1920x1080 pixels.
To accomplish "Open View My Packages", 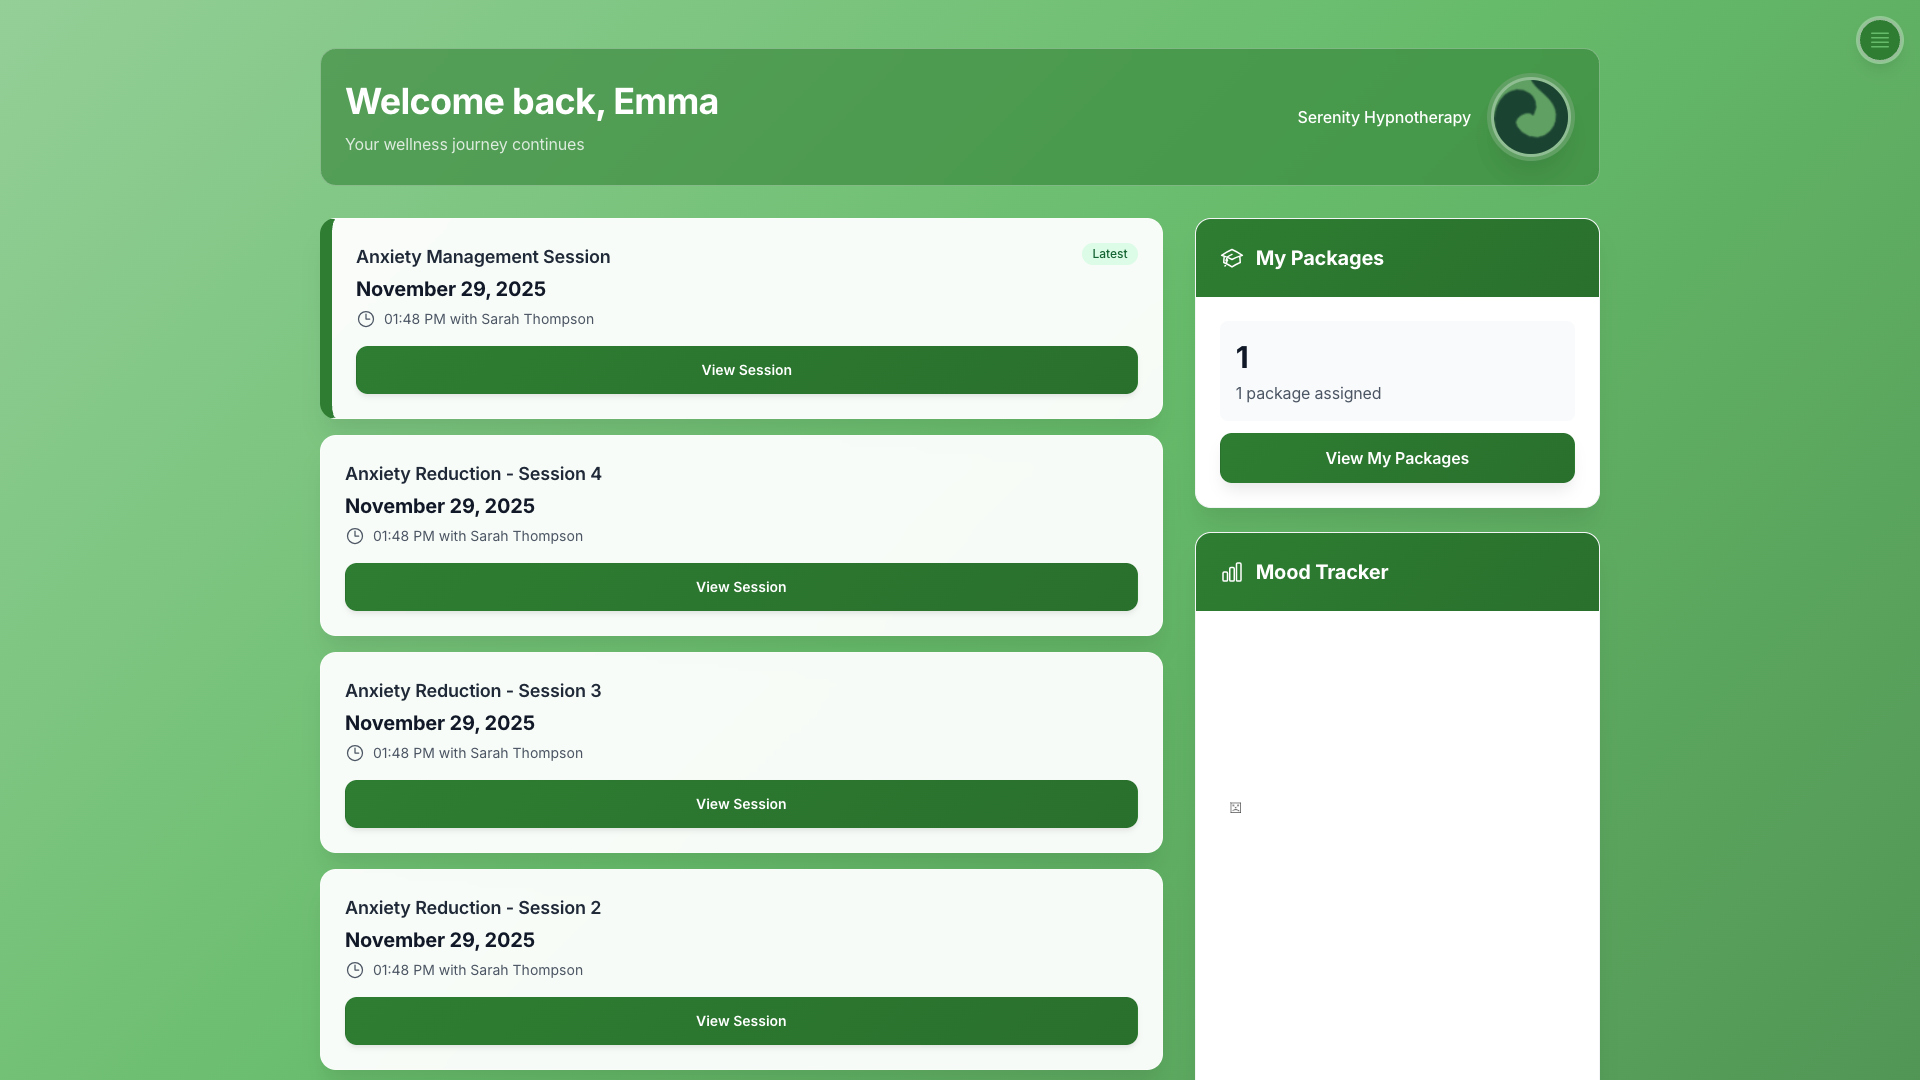I will (1396, 458).
